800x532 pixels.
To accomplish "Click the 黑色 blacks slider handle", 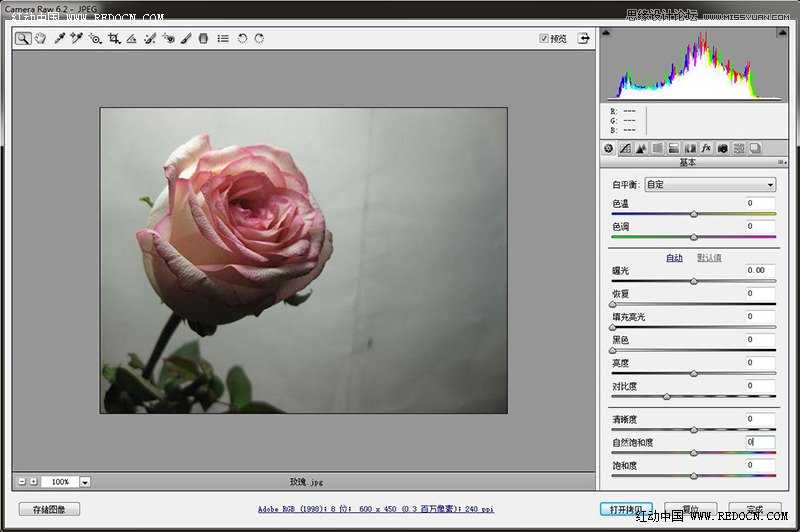I will 613,350.
